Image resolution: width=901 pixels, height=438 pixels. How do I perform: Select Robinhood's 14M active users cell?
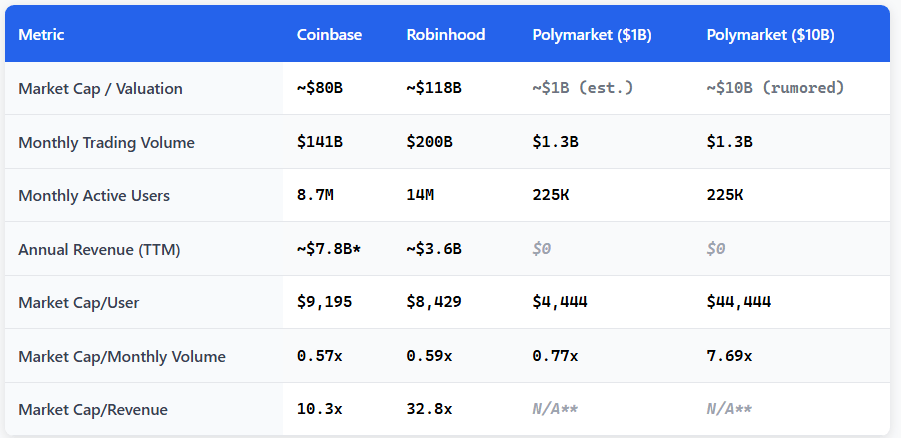pos(420,196)
